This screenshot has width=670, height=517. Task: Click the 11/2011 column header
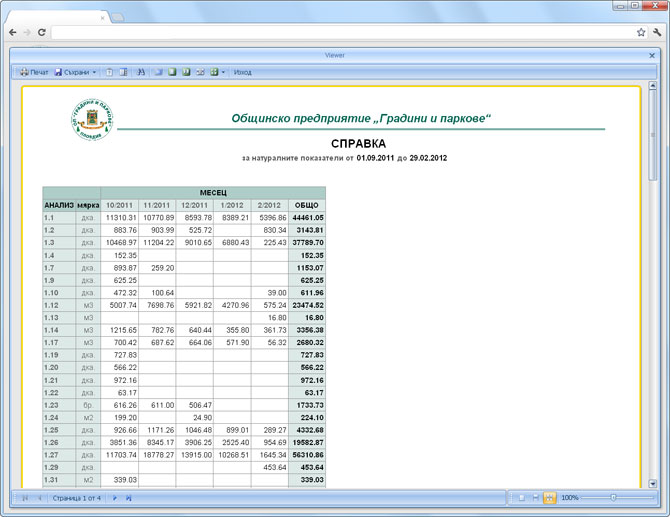pyautogui.click(x=156, y=205)
